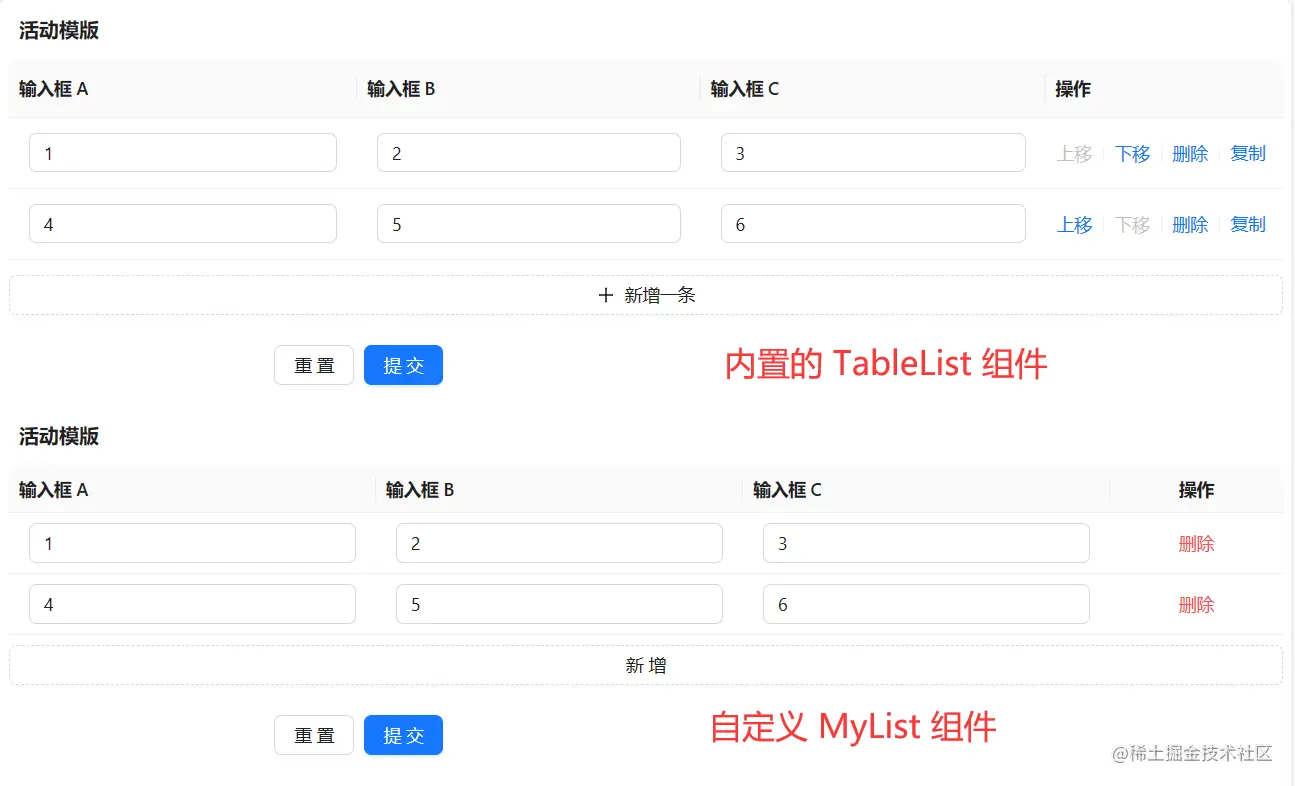Screen dimensions: 1295x786
Task: Click 操作 header in MyList
Action: [1196, 490]
